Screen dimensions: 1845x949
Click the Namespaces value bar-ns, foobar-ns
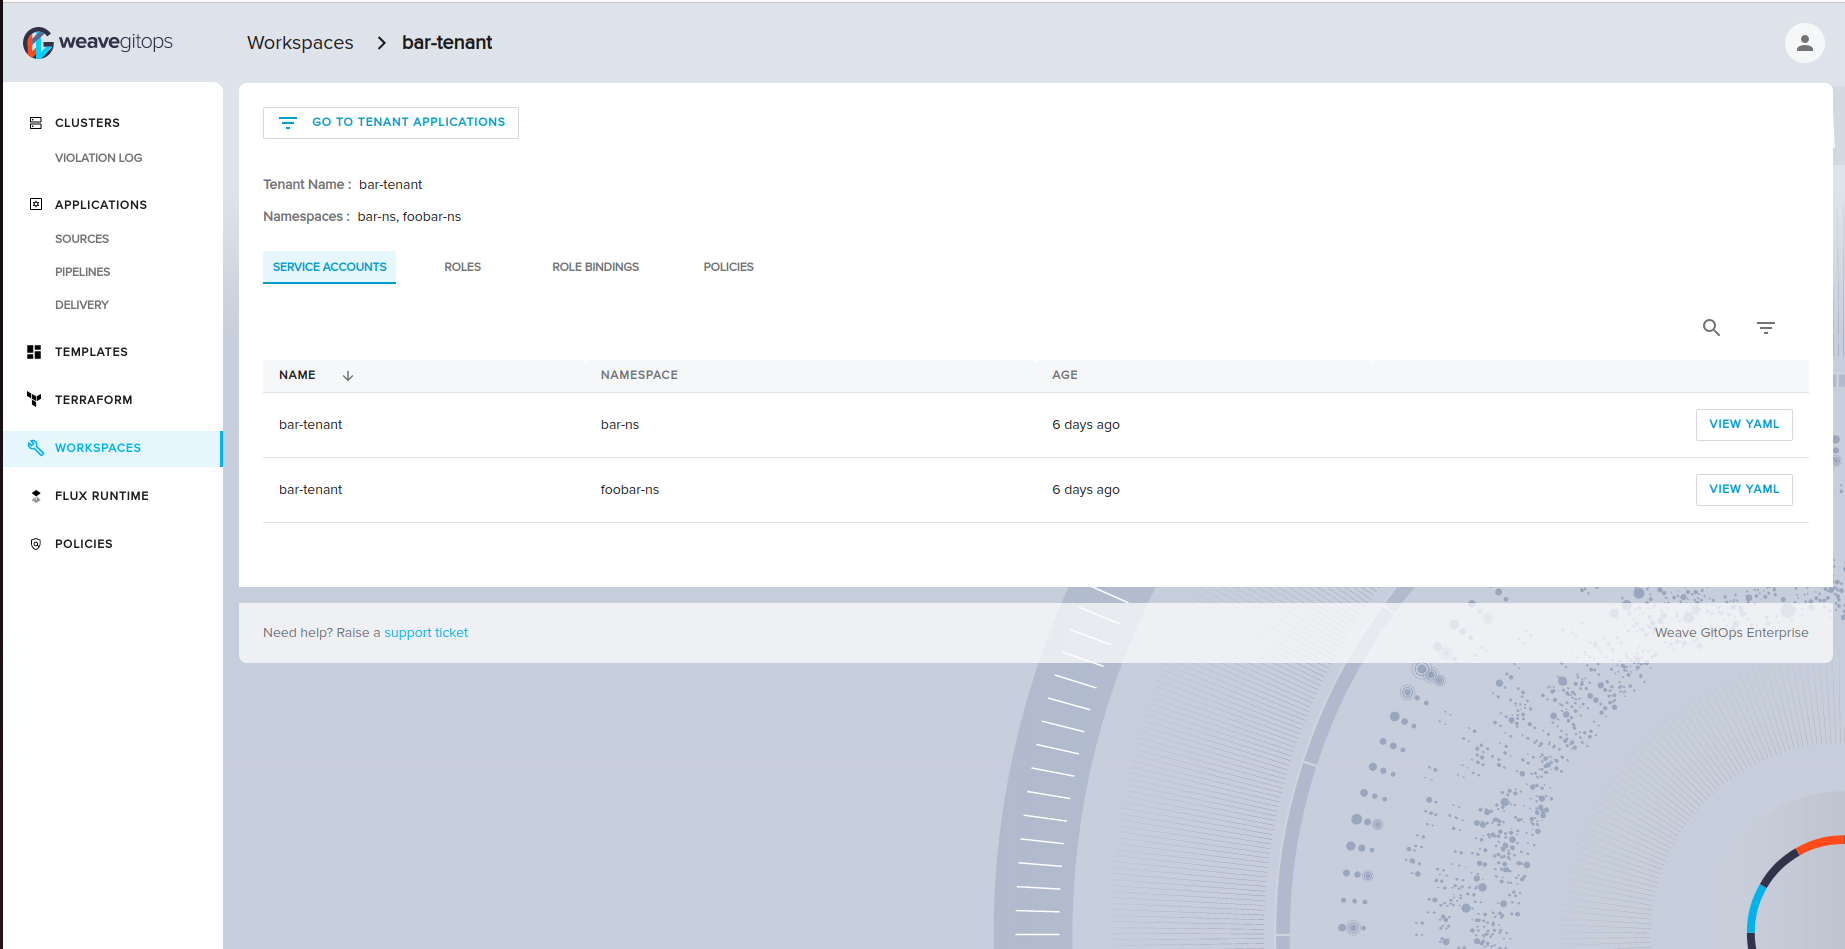pos(409,217)
